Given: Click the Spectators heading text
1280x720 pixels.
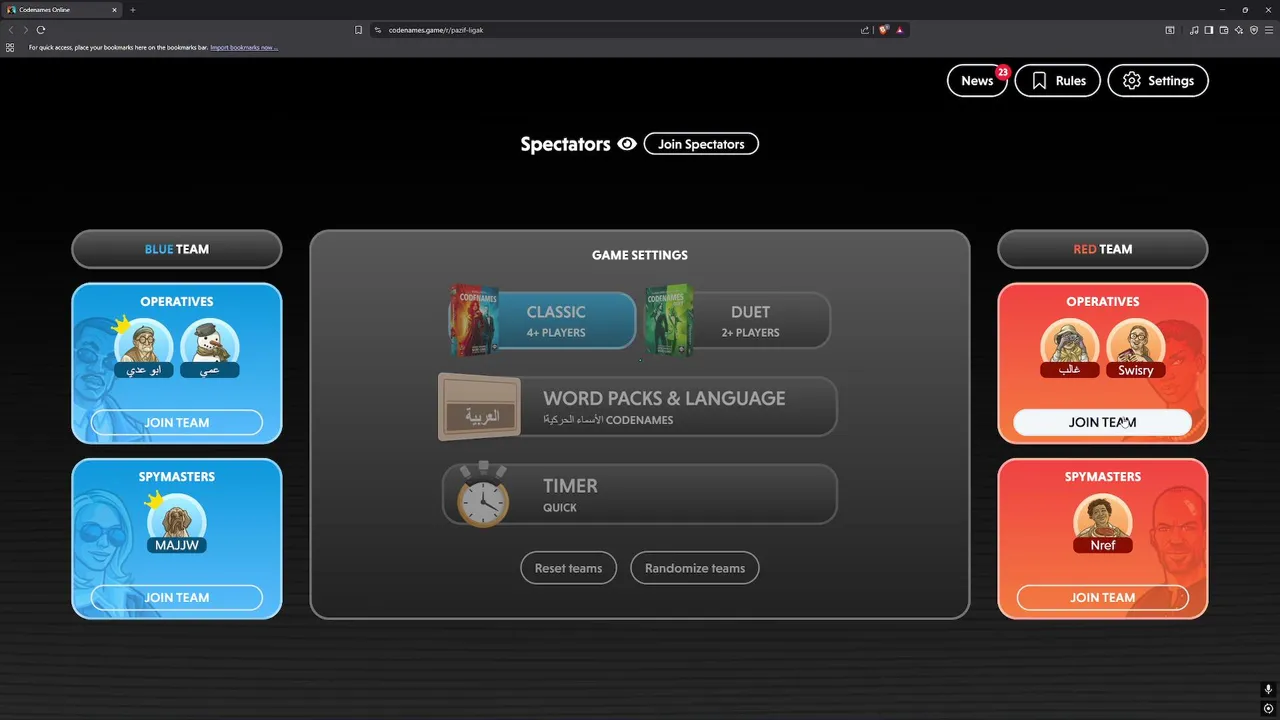Looking at the screenshot, I should point(565,144).
